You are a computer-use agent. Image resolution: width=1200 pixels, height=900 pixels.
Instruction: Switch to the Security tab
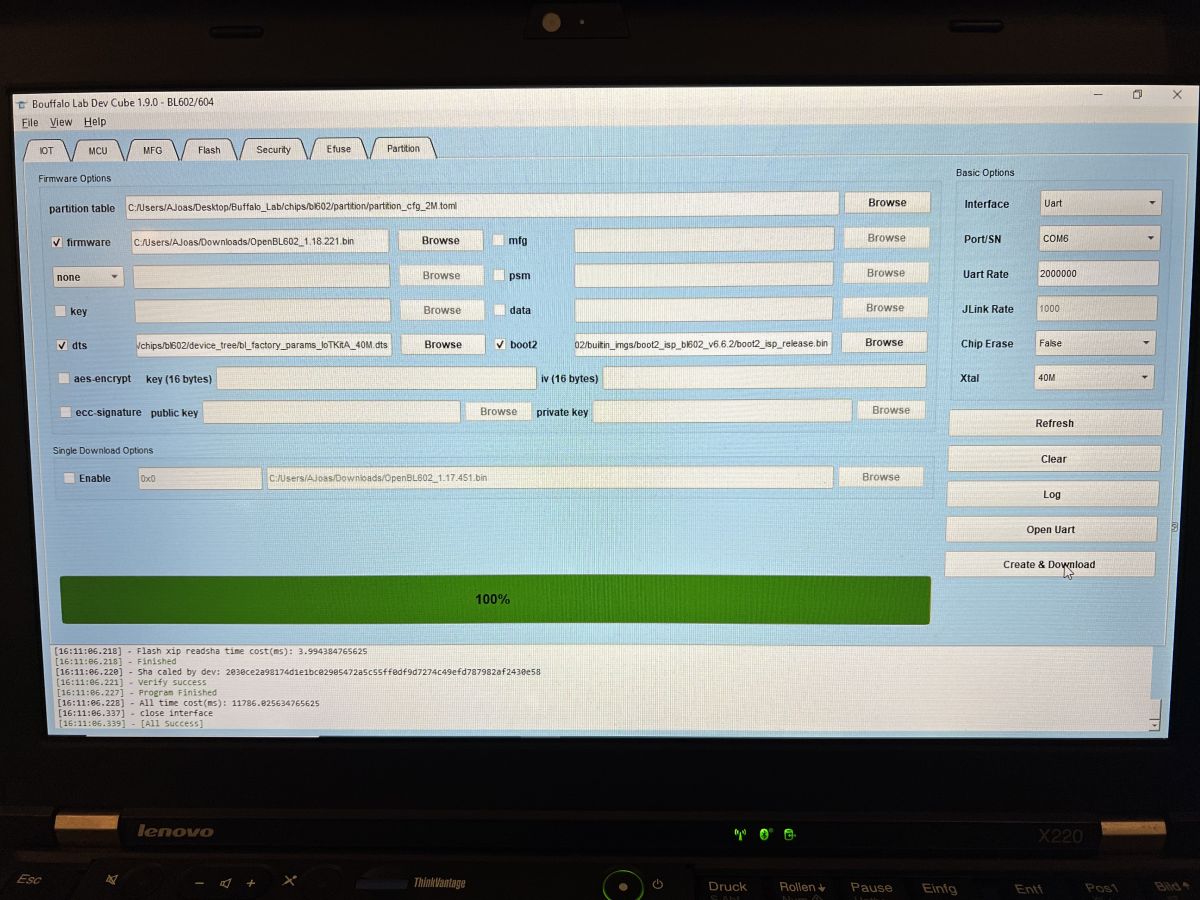(273, 150)
